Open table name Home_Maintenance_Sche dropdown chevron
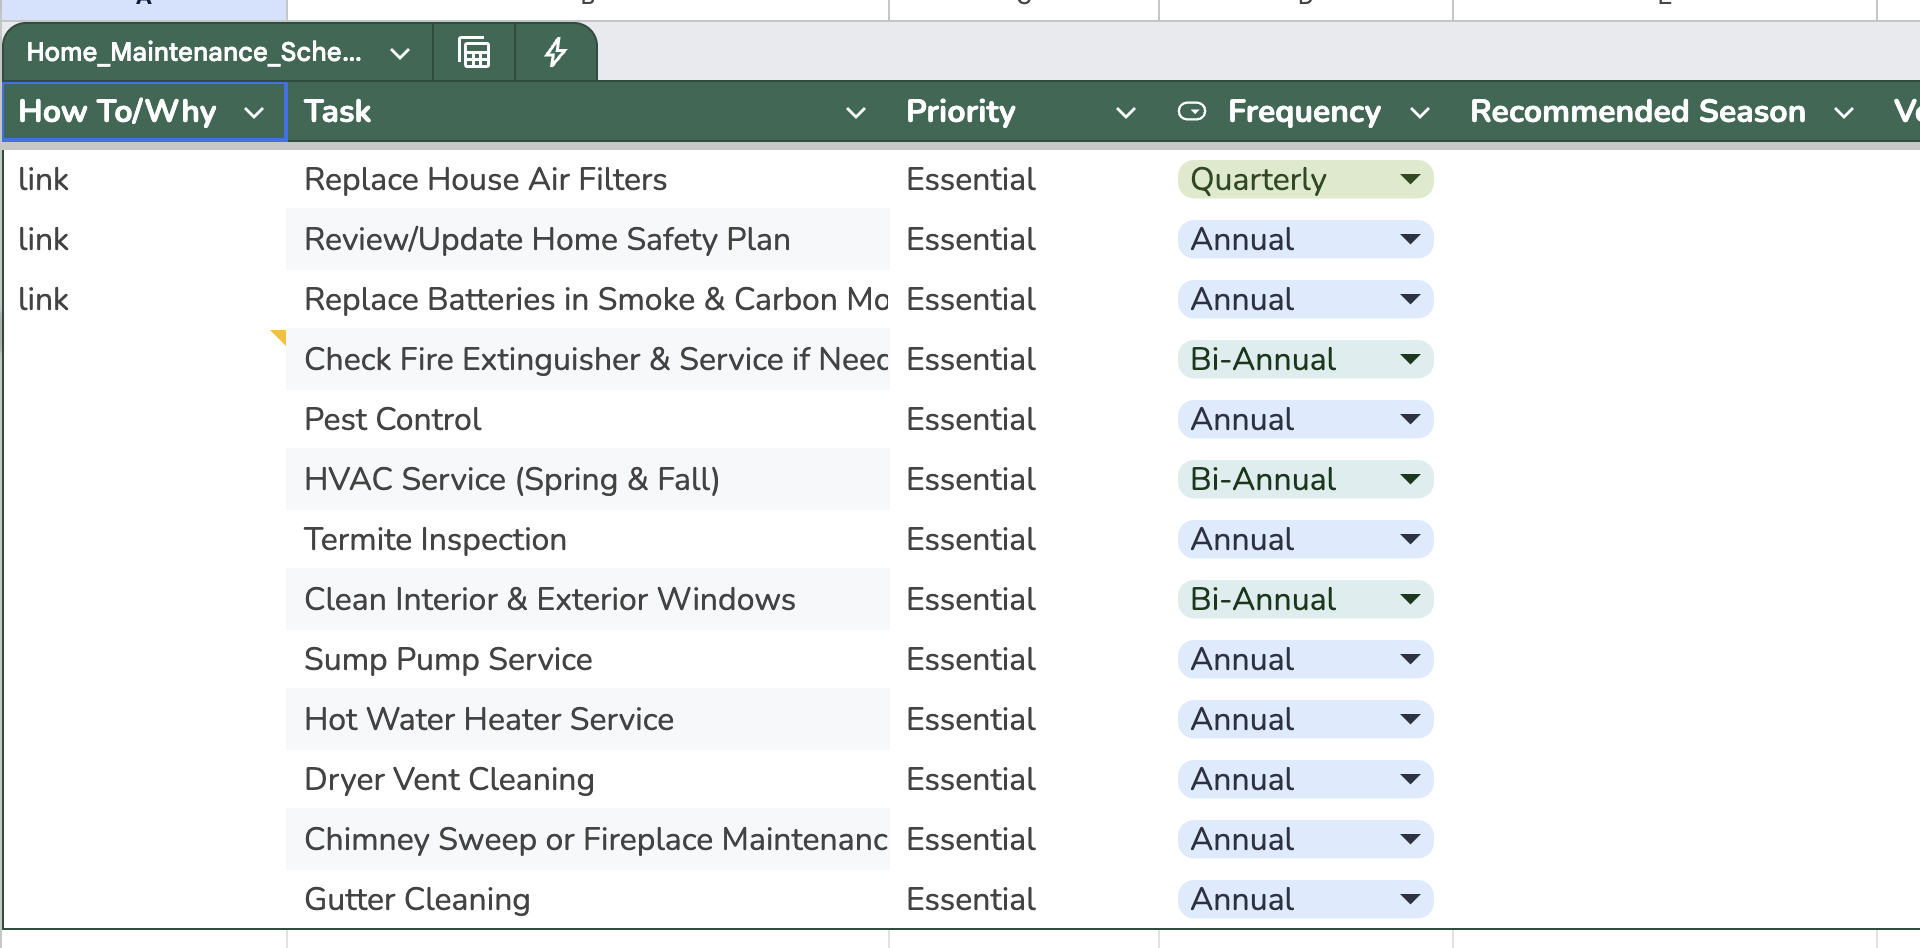This screenshot has height=948, width=1920. (400, 53)
